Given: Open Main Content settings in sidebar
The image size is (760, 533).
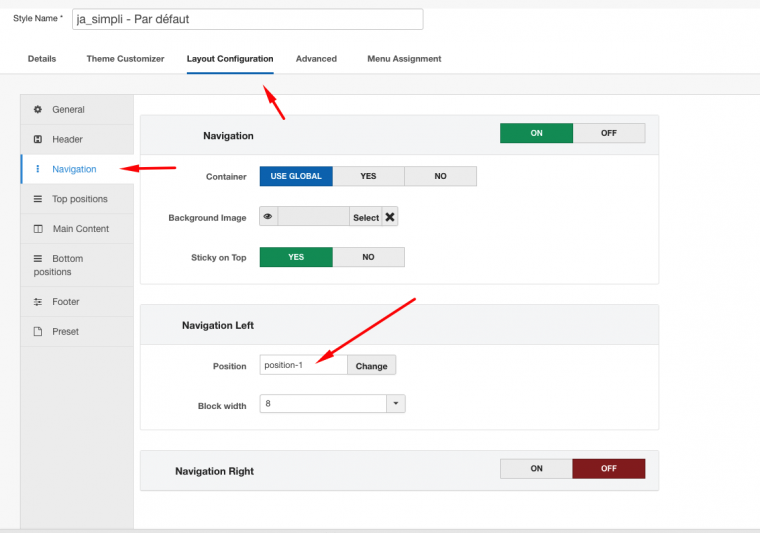Looking at the screenshot, I should [77, 229].
